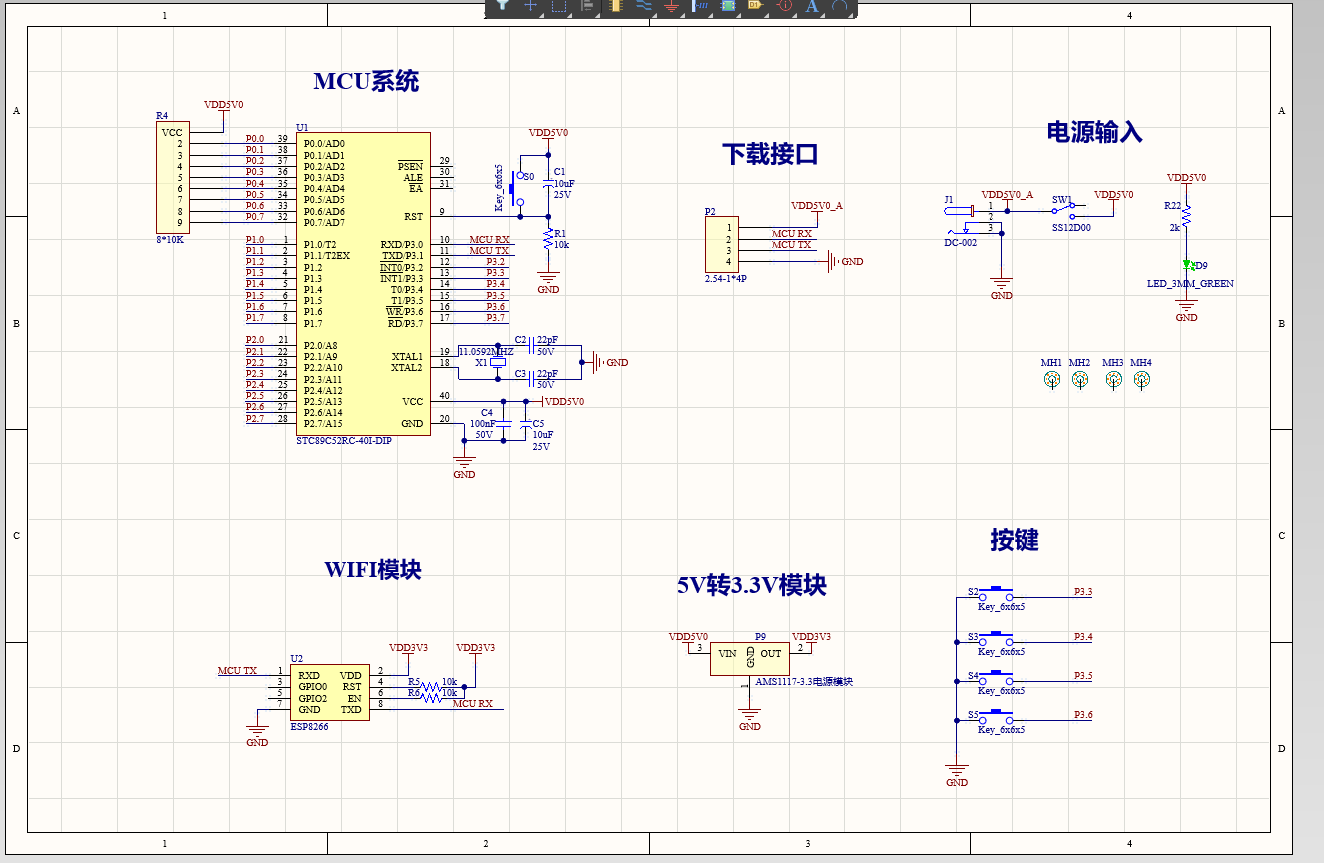1324x863 pixels.
Task: Click the '按键' section title
Action: coord(1015,540)
